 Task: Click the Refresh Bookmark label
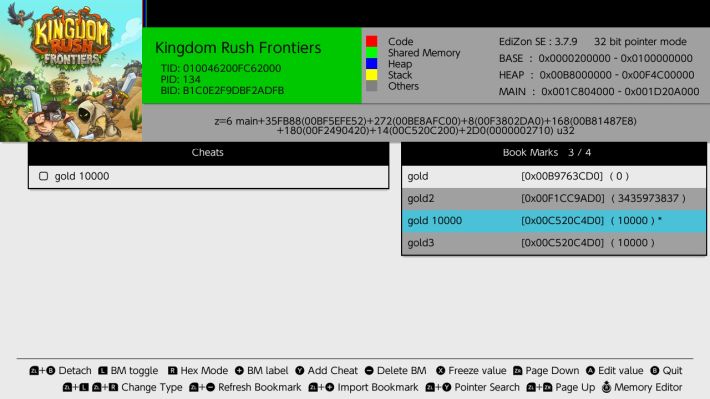point(259,387)
